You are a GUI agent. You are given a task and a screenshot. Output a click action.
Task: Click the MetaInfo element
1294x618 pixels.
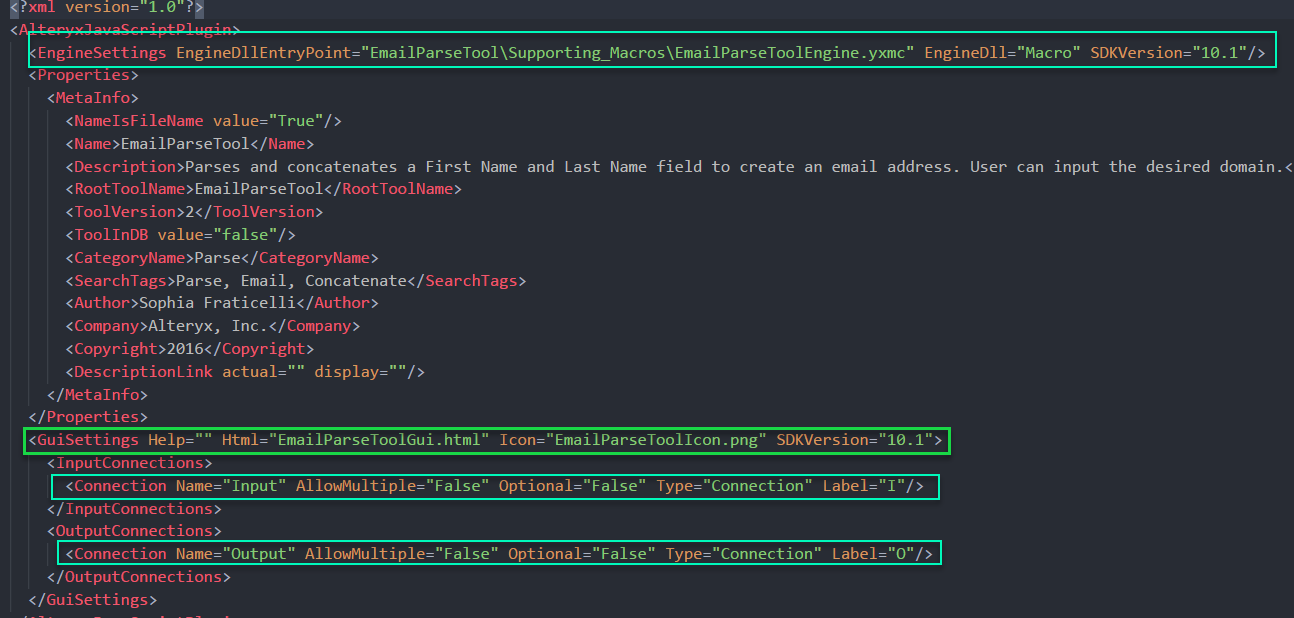point(87,97)
